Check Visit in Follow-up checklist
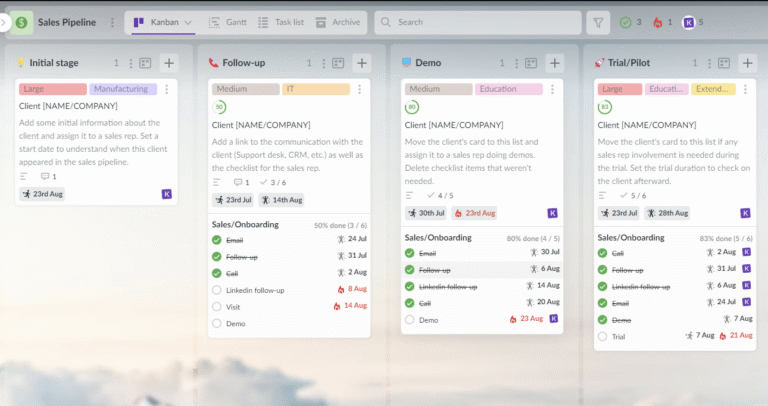Image resolution: width=768 pixels, height=406 pixels. (217, 307)
